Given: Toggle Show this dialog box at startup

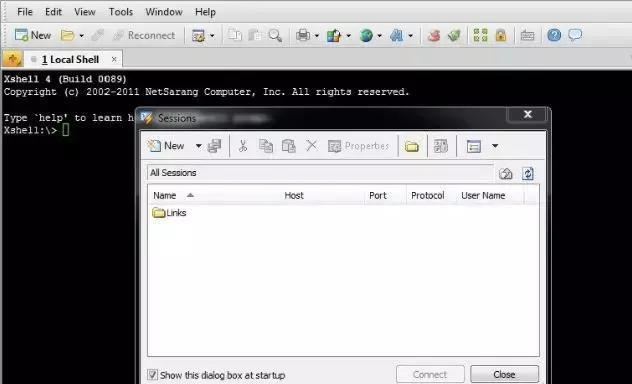Looking at the screenshot, I should pos(152,375).
